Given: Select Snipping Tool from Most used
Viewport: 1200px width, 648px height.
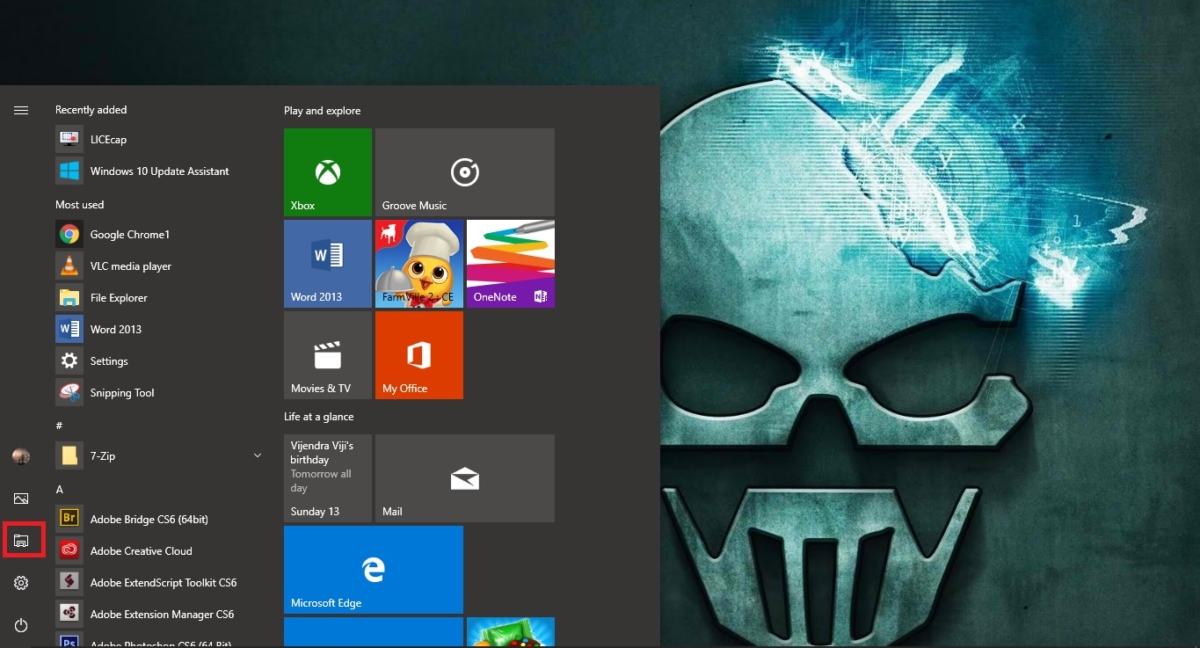Looking at the screenshot, I should (121, 392).
